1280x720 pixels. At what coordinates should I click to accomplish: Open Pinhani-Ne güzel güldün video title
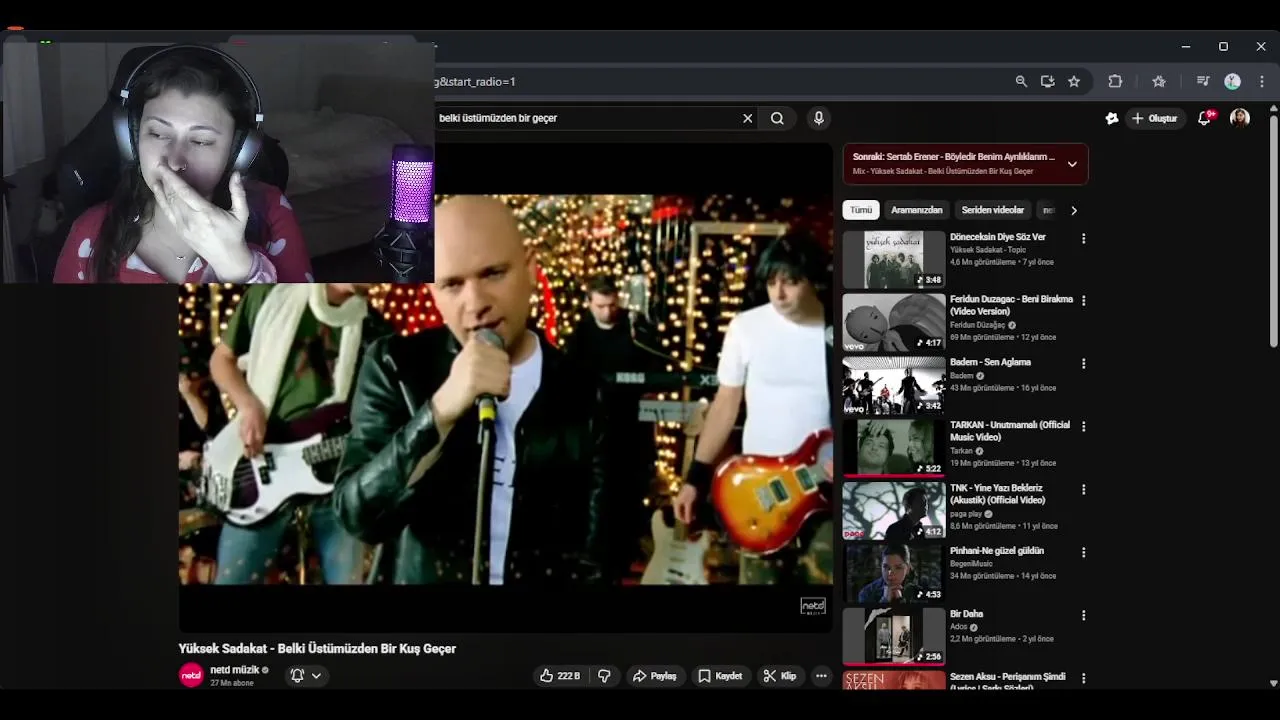click(x=997, y=551)
